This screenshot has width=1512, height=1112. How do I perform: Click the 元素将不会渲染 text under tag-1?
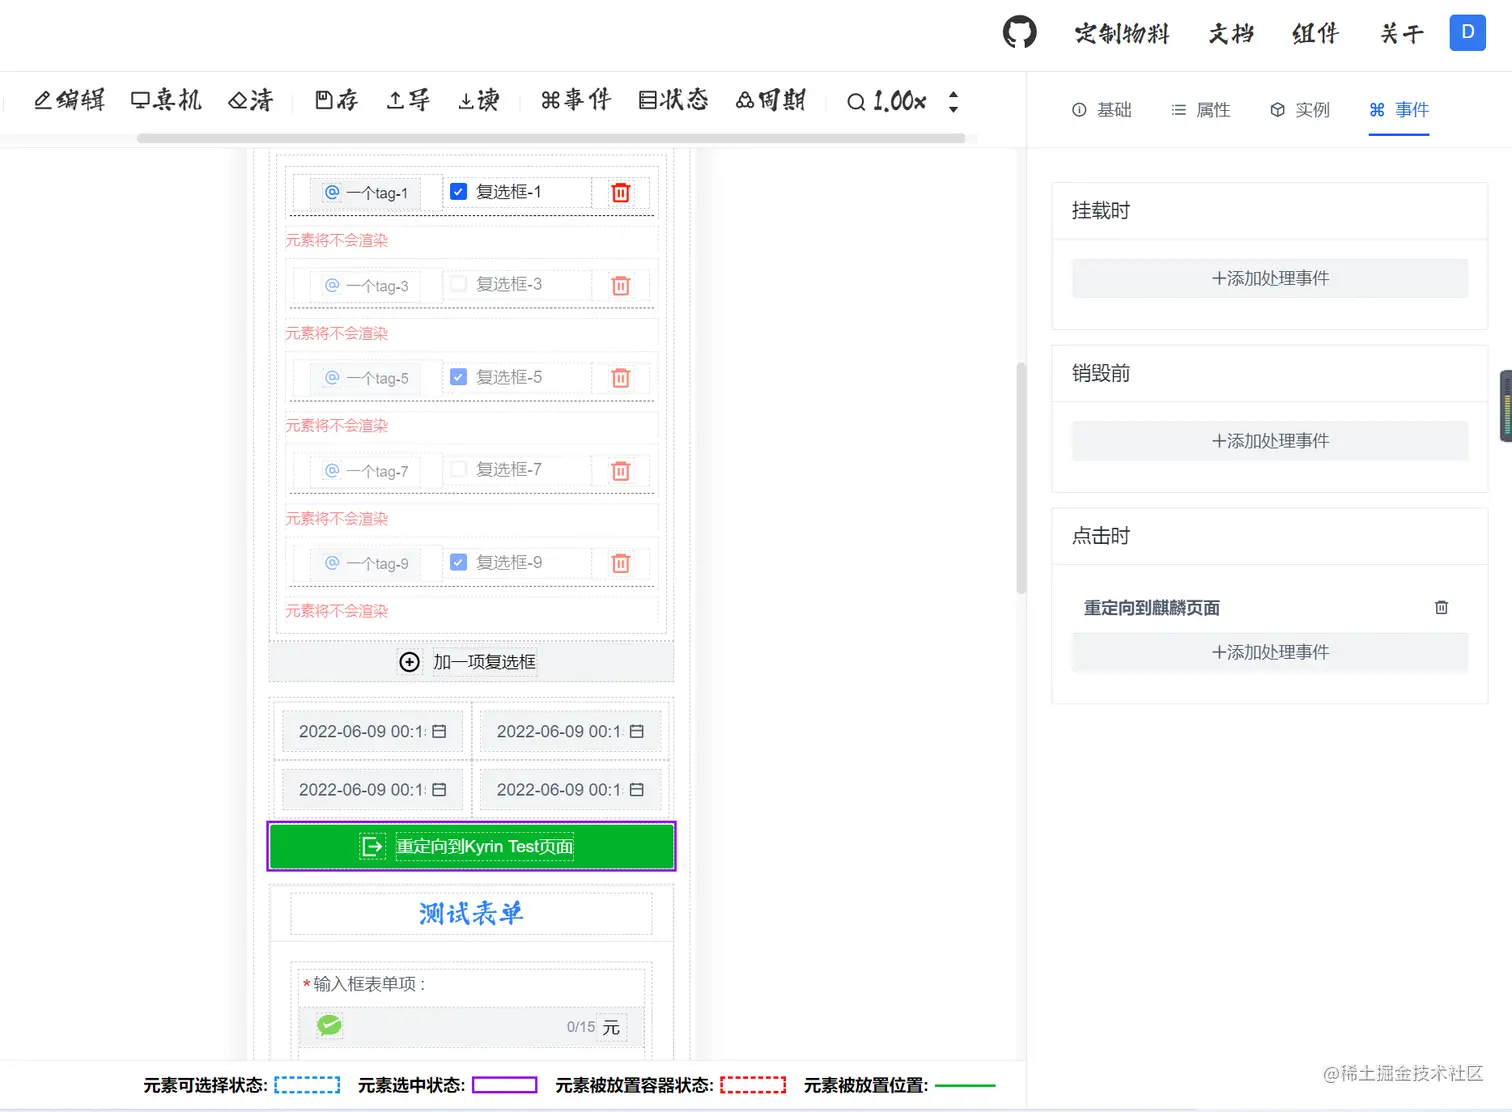coord(337,240)
